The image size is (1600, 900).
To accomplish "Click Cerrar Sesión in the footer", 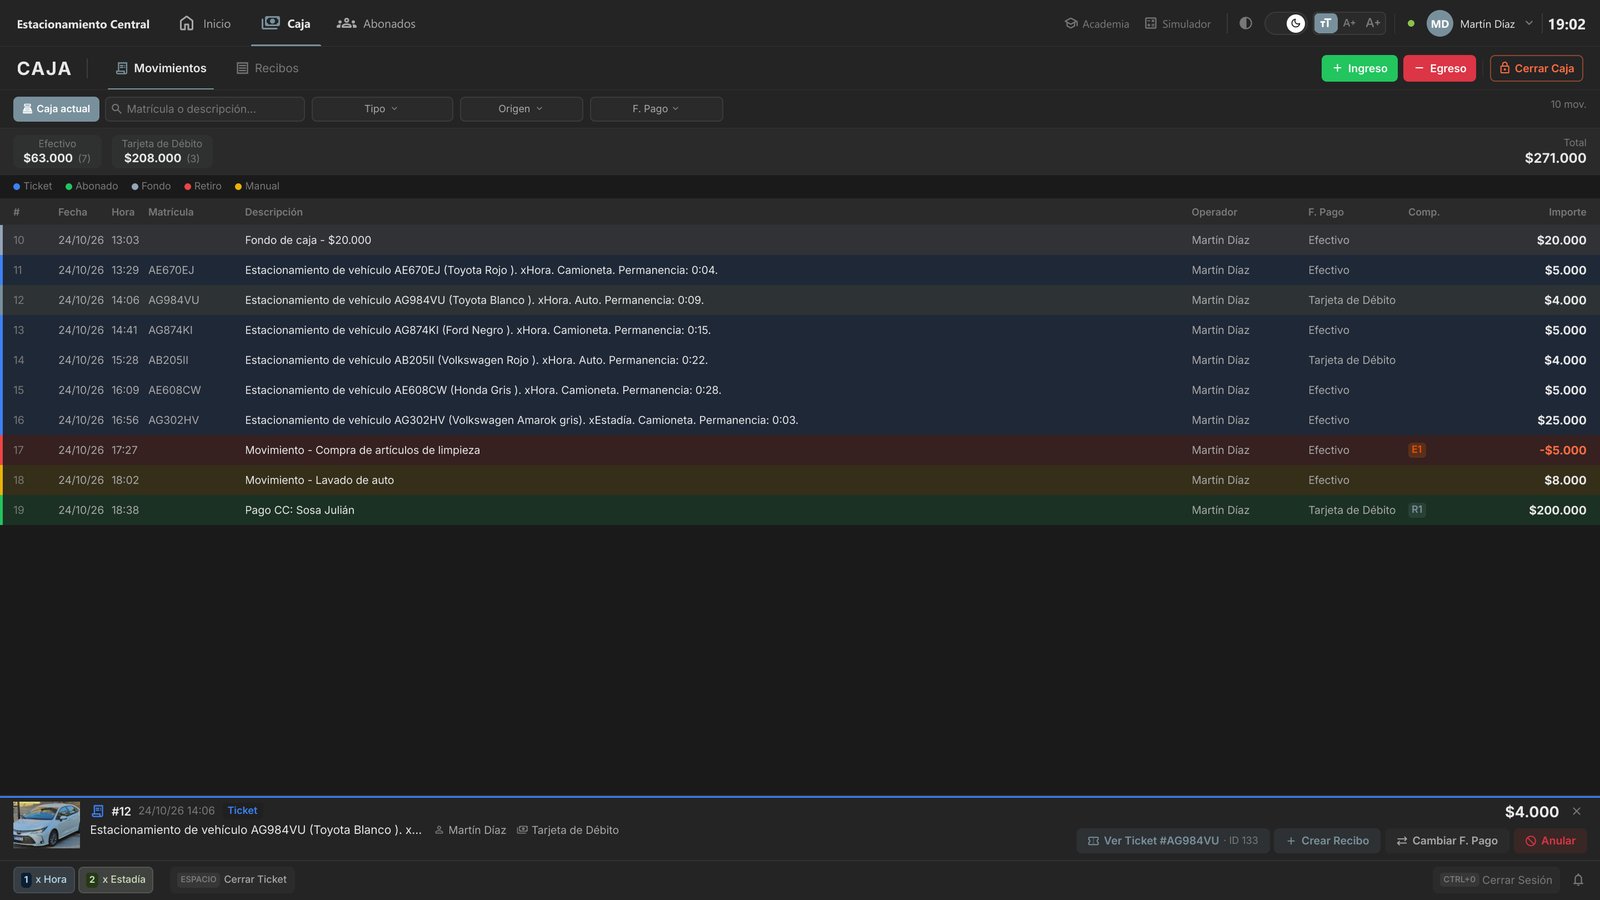I will [x=1496, y=880].
